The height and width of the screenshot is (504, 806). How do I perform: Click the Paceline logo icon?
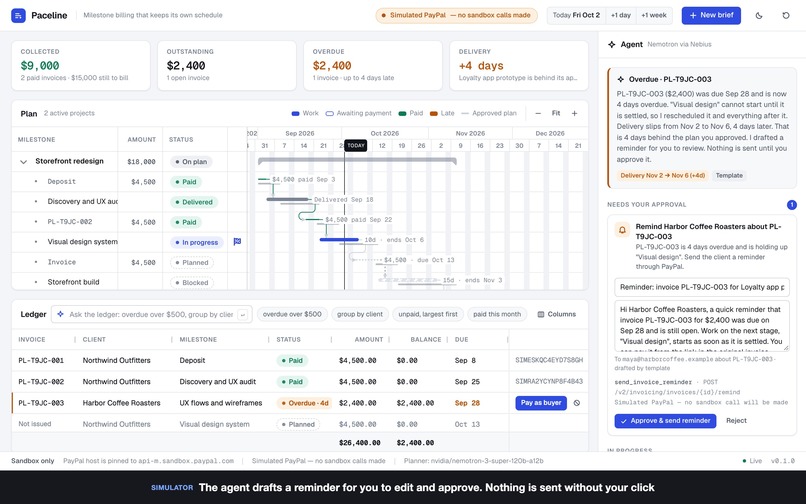click(18, 15)
